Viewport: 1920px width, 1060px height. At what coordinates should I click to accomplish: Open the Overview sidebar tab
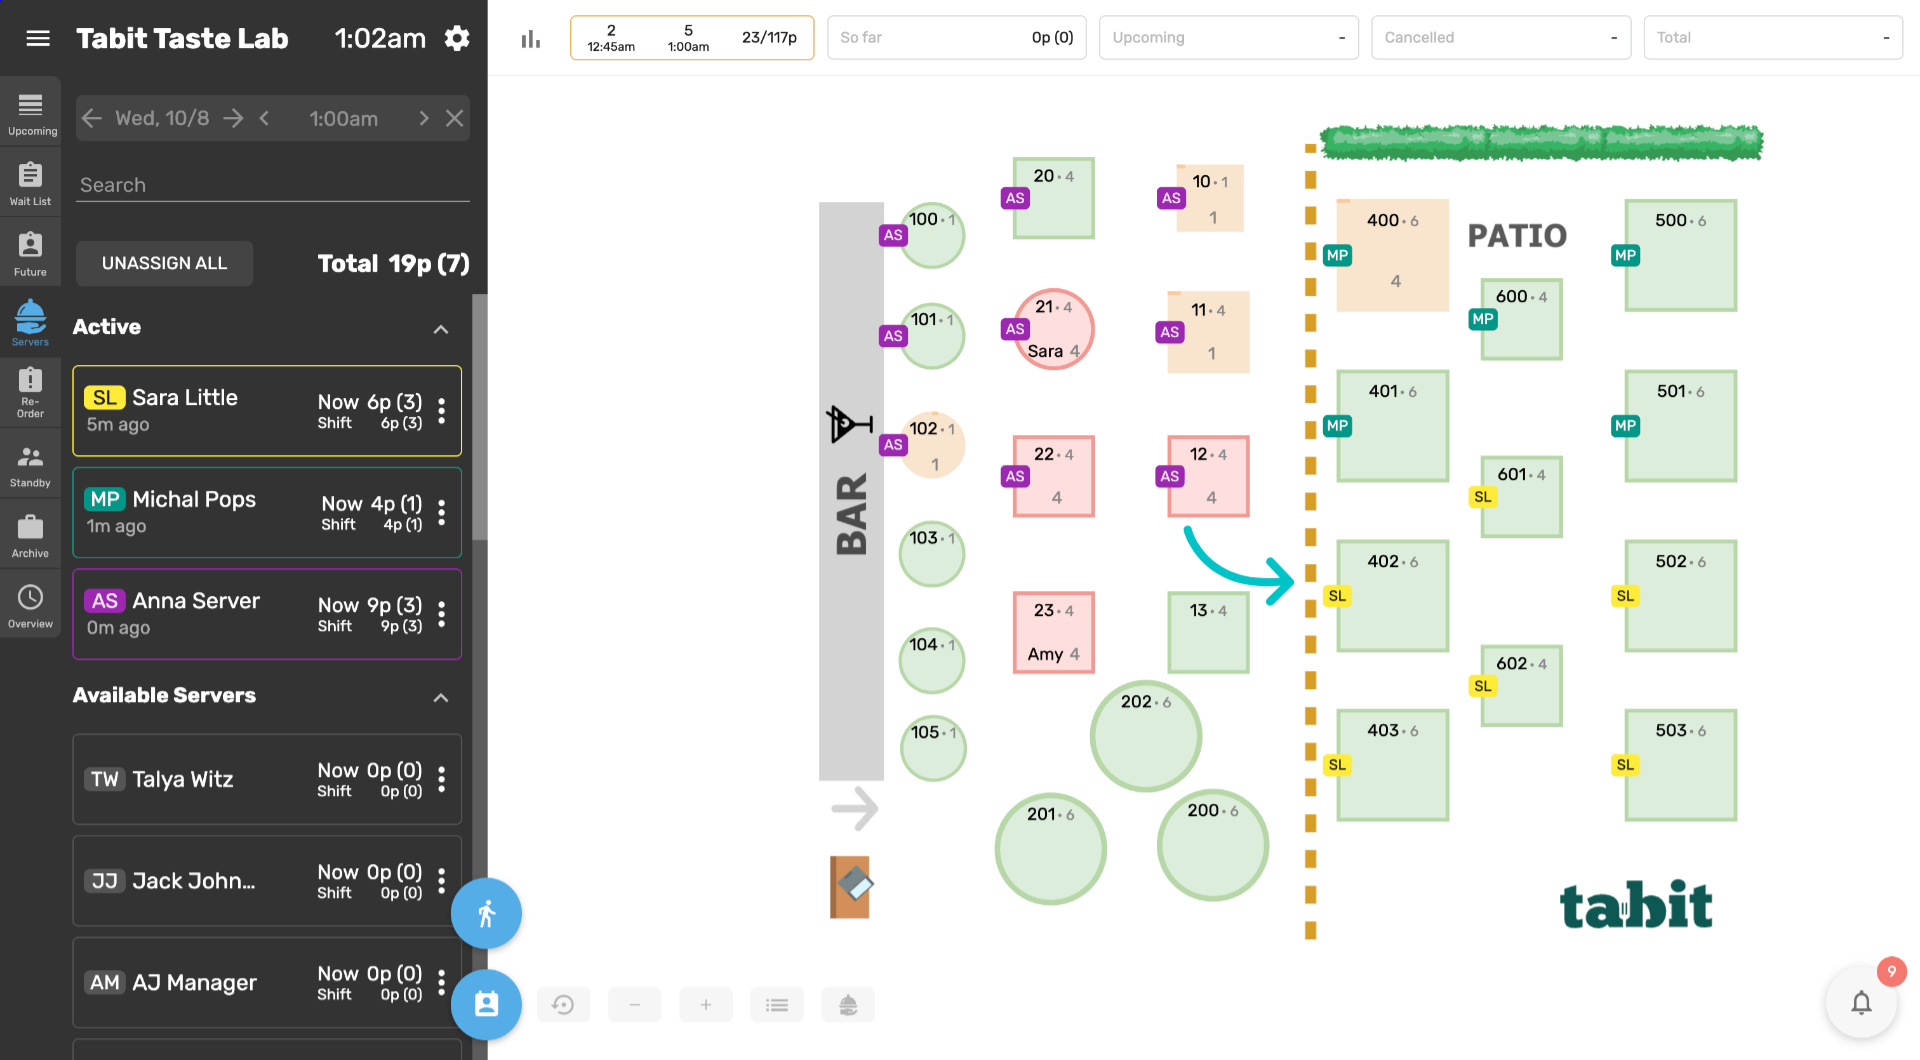click(x=31, y=605)
